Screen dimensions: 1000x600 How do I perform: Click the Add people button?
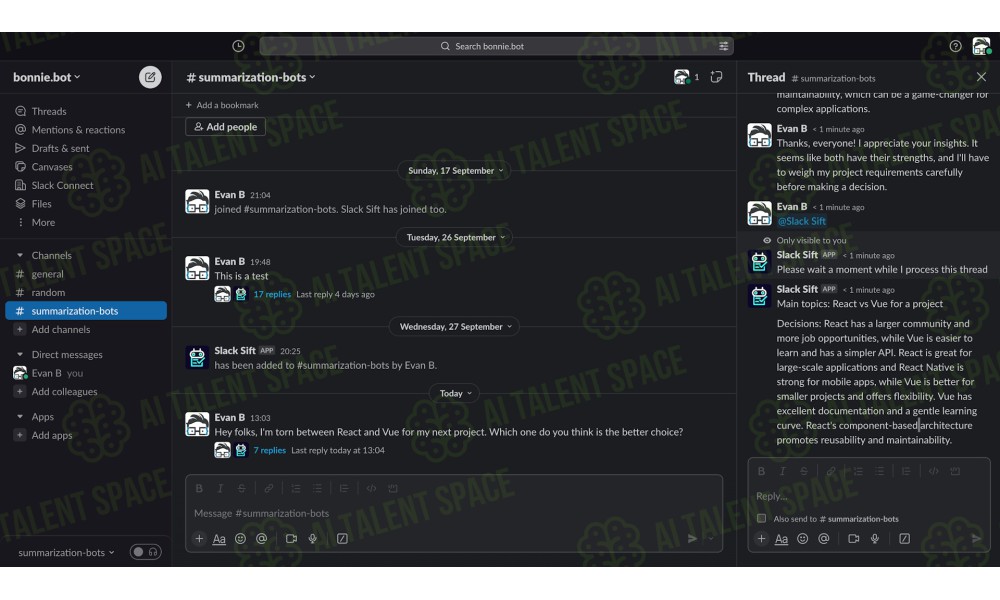(x=225, y=127)
